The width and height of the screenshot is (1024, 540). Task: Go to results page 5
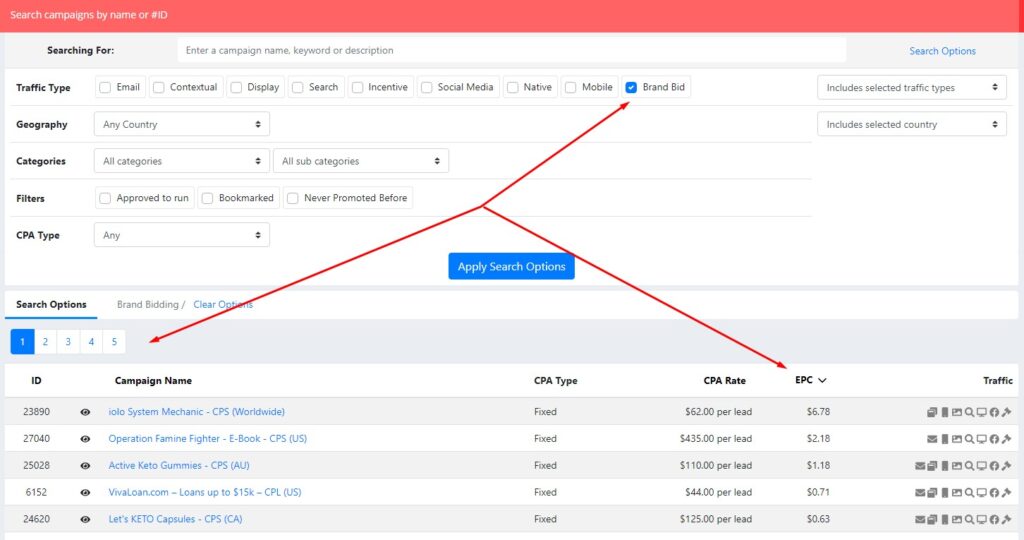pos(114,341)
